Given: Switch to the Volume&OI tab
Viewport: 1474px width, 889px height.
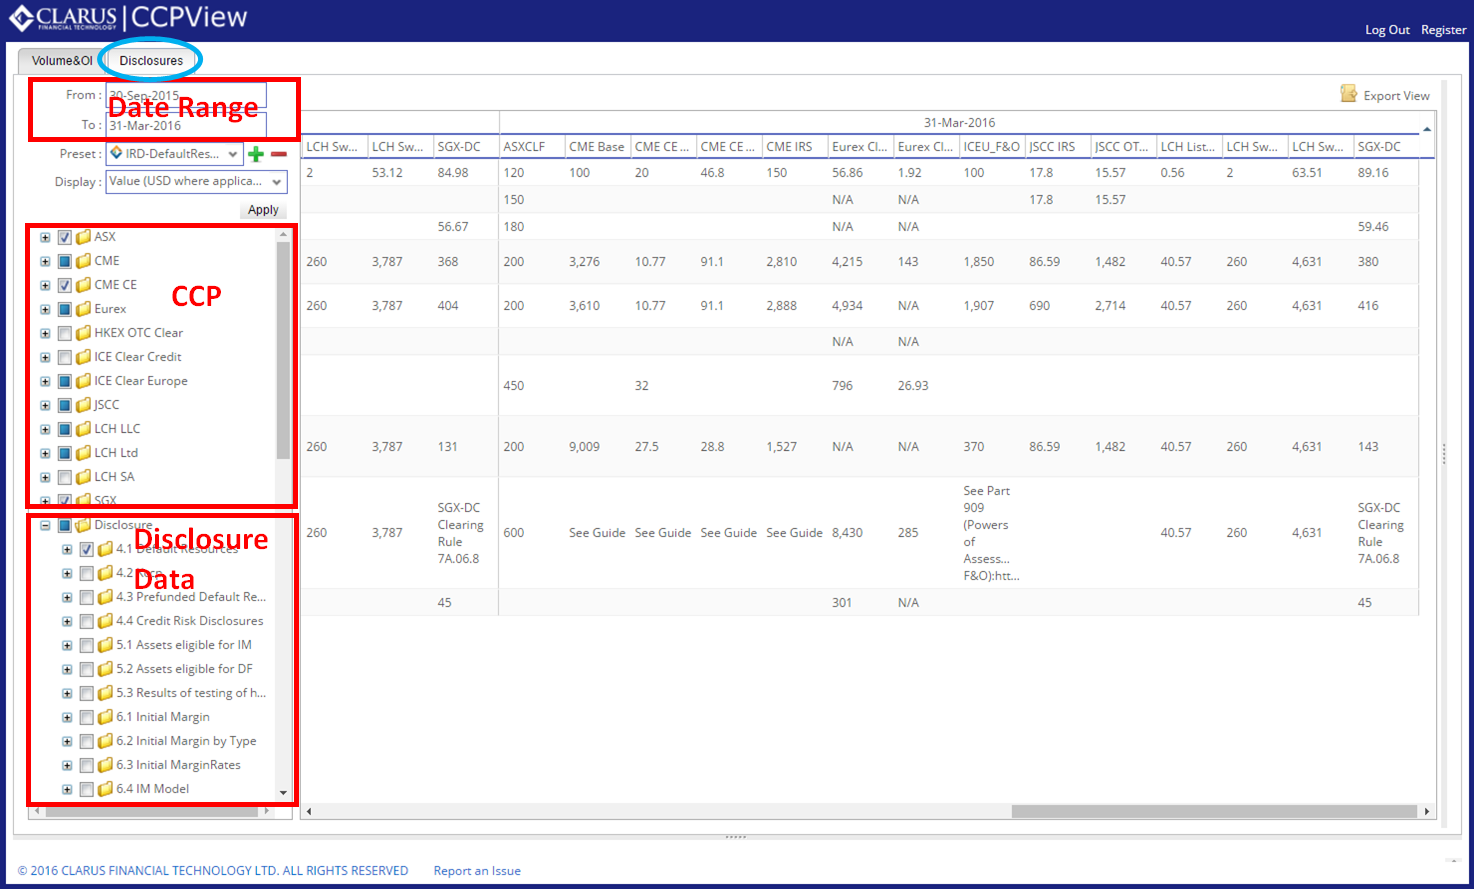Looking at the screenshot, I should coord(61,60).
